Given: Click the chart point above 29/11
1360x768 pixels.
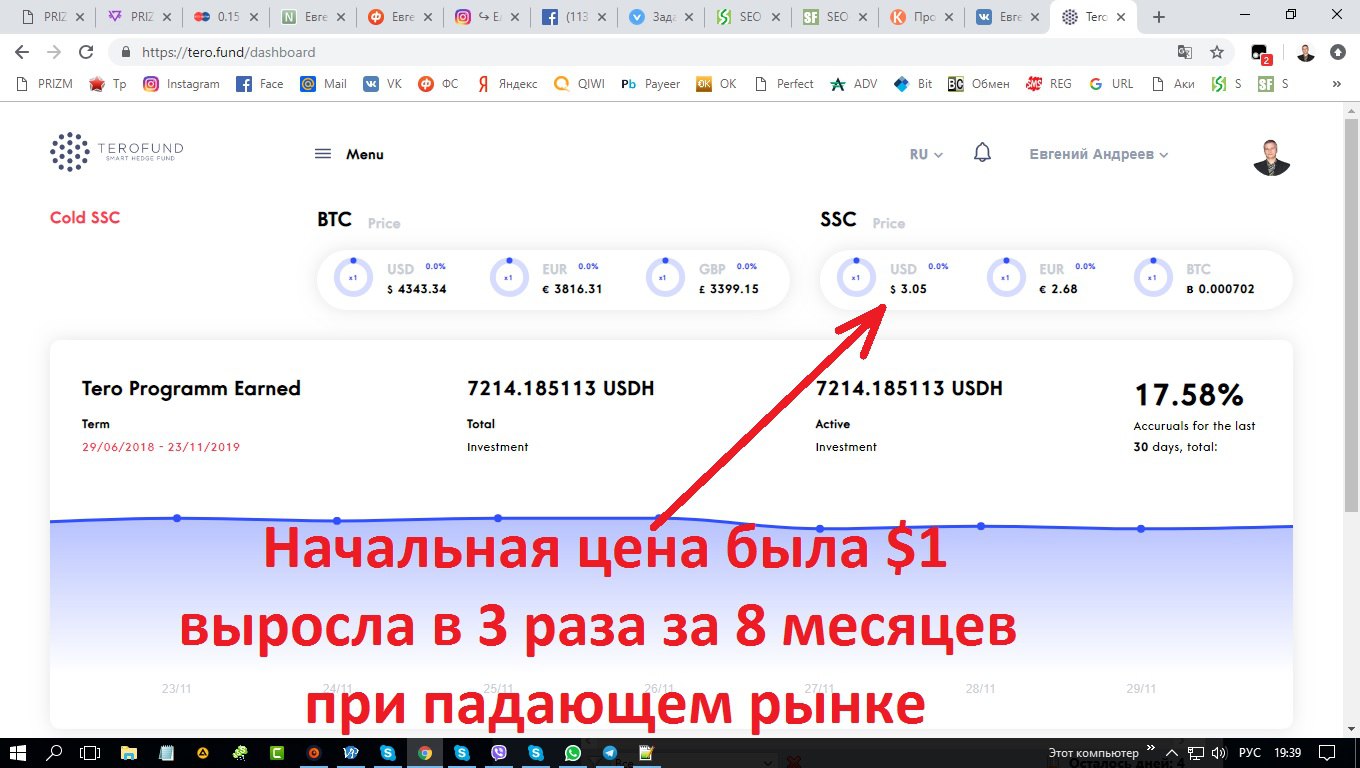Looking at the screenshot, I should coord(1141,528).
